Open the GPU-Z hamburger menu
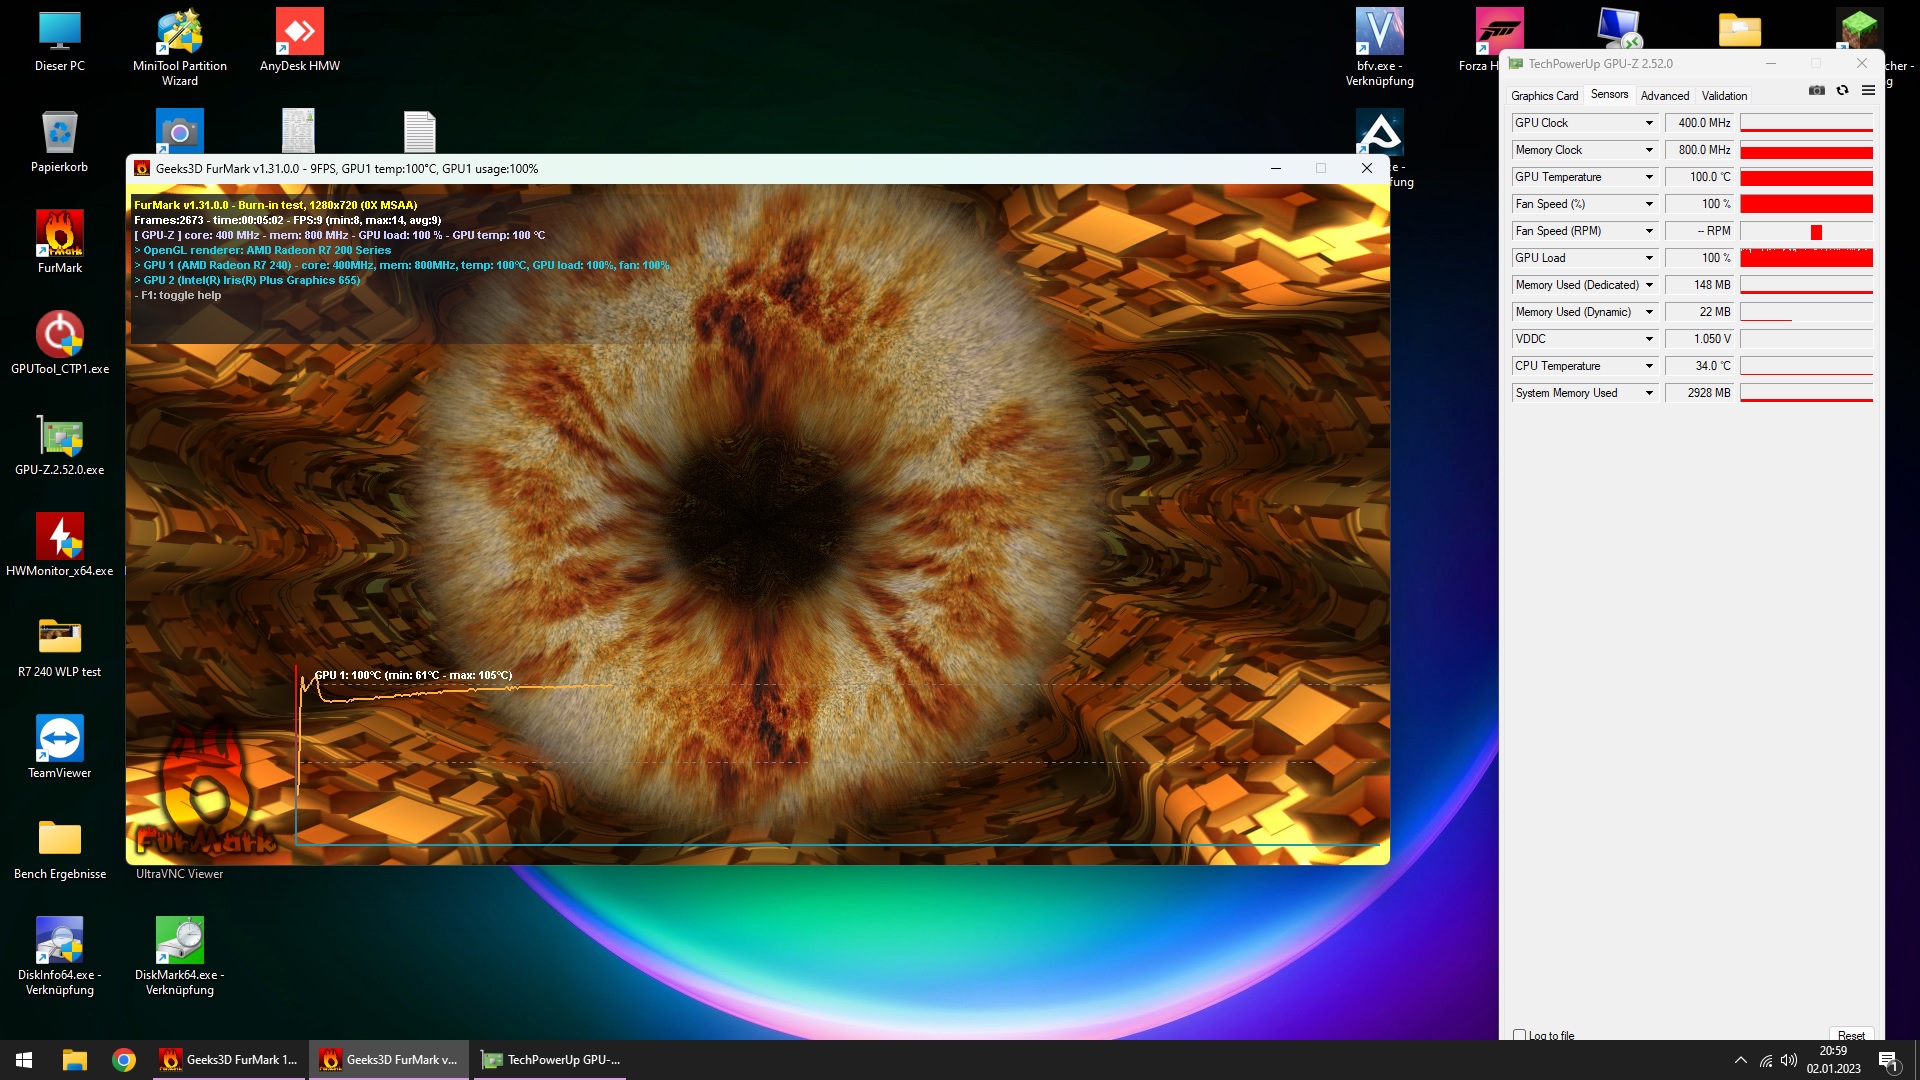Screen dimensions: 1920x1080 pyautogui.click(x=1868, y=91)
